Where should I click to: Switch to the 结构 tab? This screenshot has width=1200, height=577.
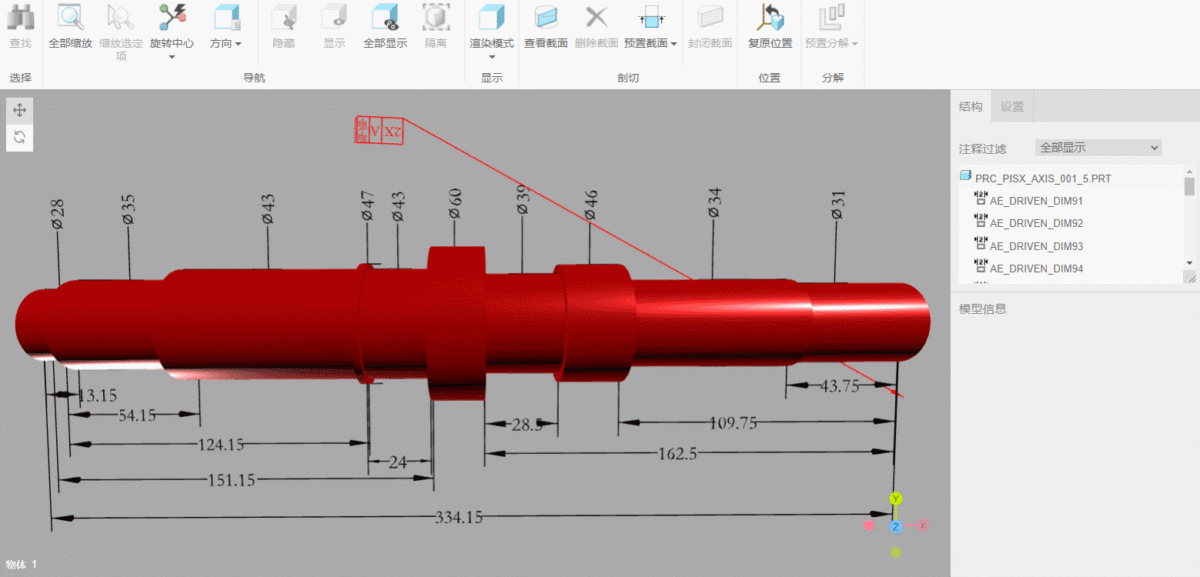click(x=970, y=107)
